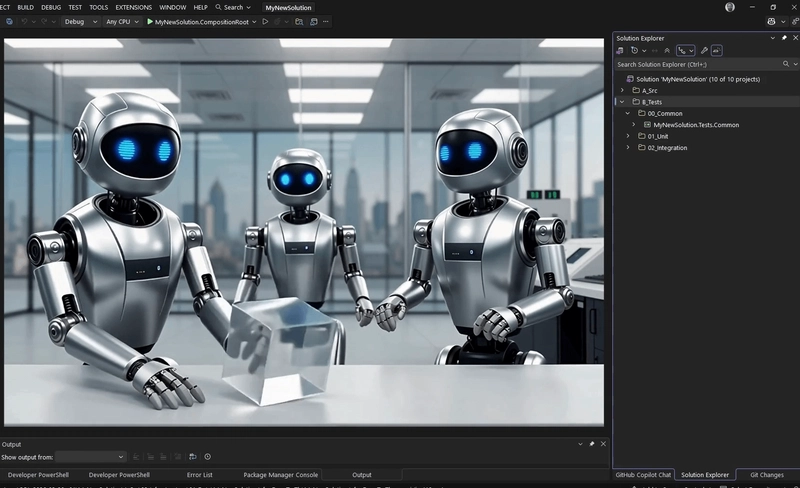Pin the Solution Explorer panel
Screen dimensions: 800x488
(784, 37)
